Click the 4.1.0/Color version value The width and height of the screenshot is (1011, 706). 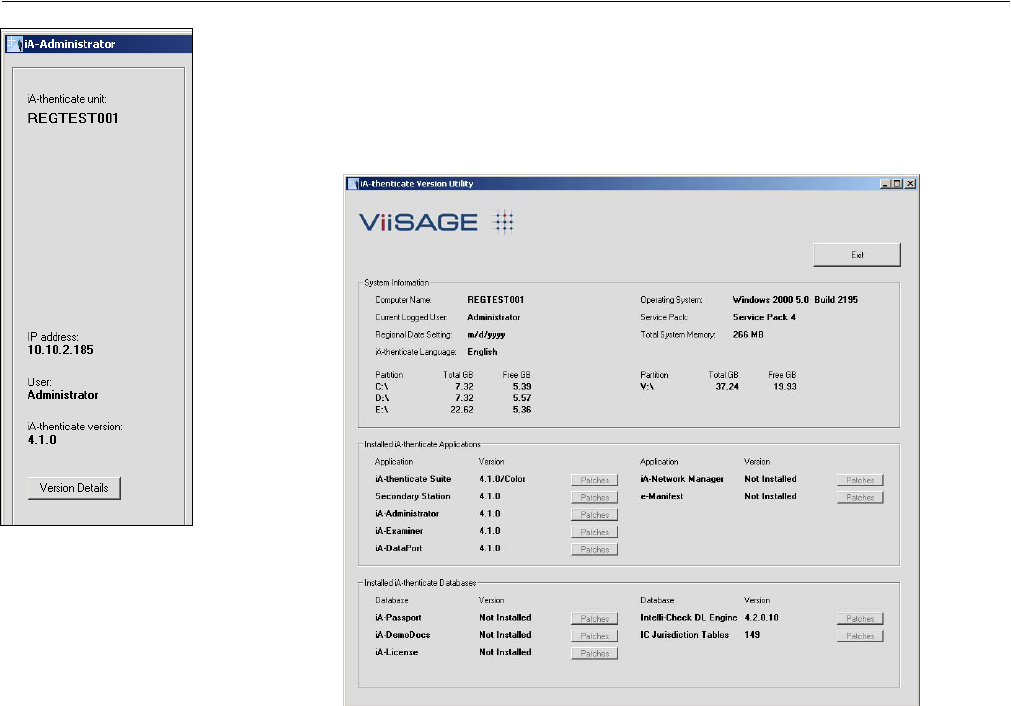click(502, 479)
